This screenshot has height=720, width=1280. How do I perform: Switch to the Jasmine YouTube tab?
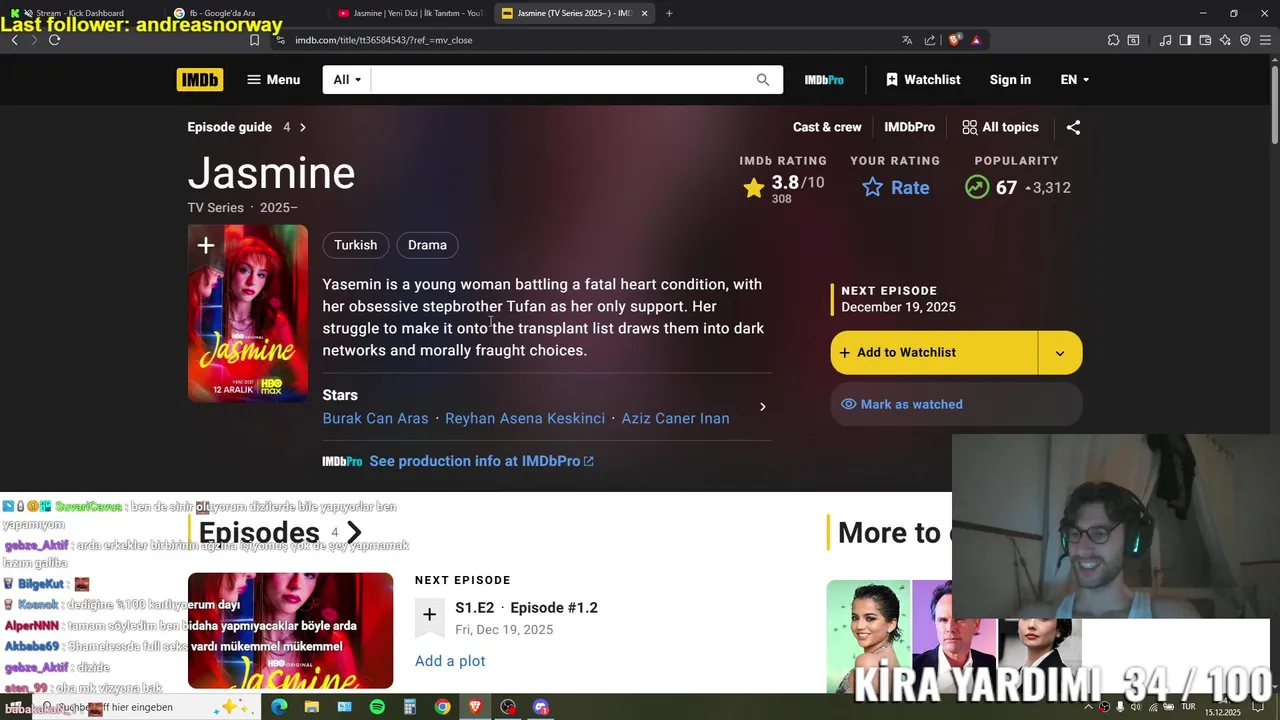[410, 13]
